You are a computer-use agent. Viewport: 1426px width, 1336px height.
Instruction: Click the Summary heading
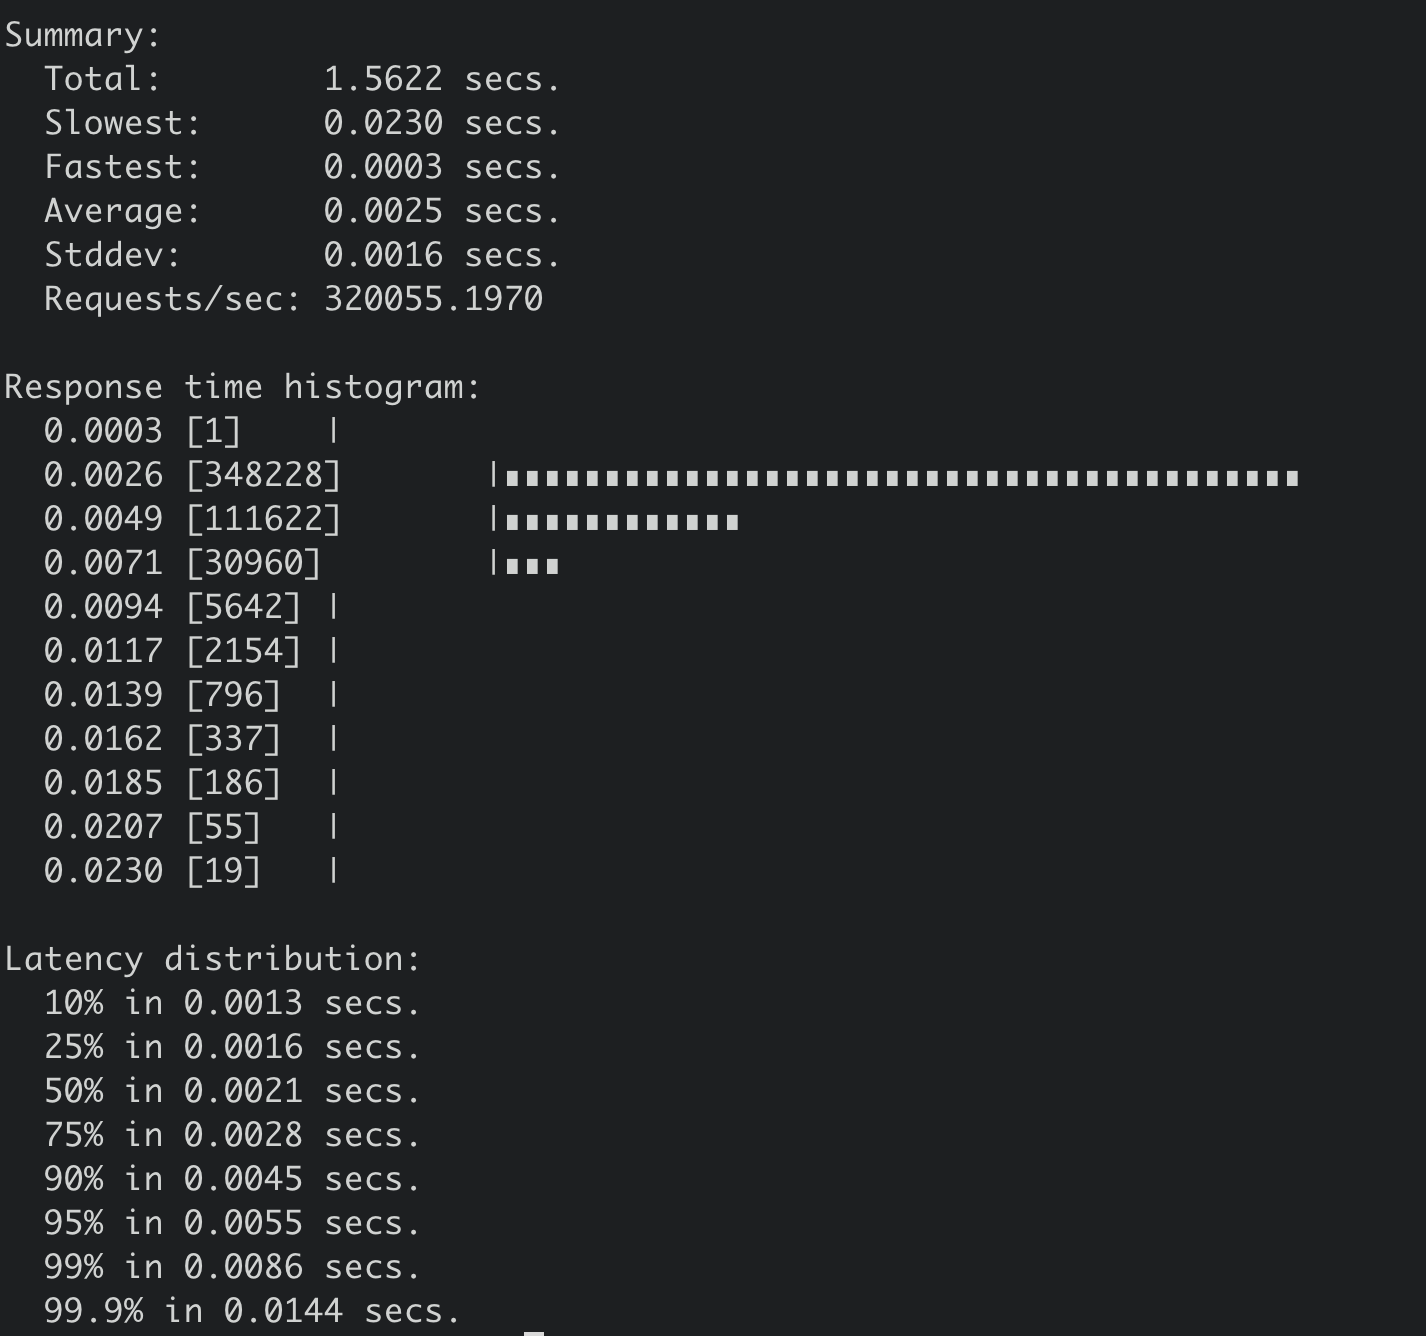click(x=83, y=35)
